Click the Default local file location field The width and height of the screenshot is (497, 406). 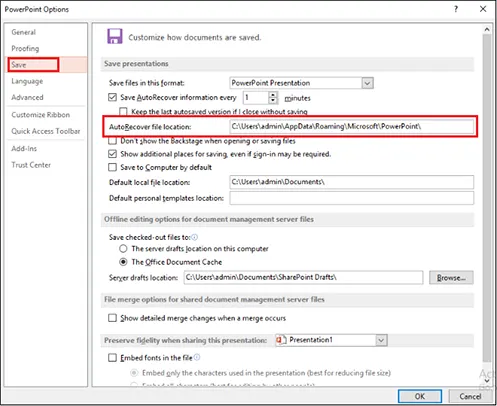pos(352,182)
